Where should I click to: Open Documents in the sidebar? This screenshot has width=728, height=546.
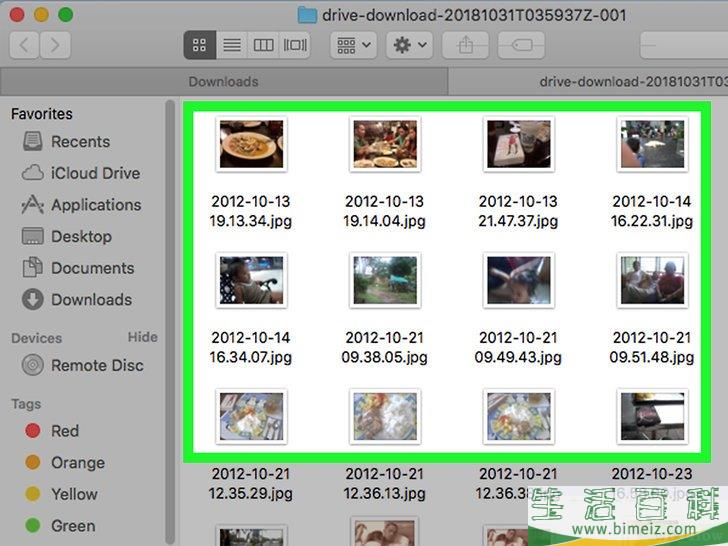click(78, 268)
